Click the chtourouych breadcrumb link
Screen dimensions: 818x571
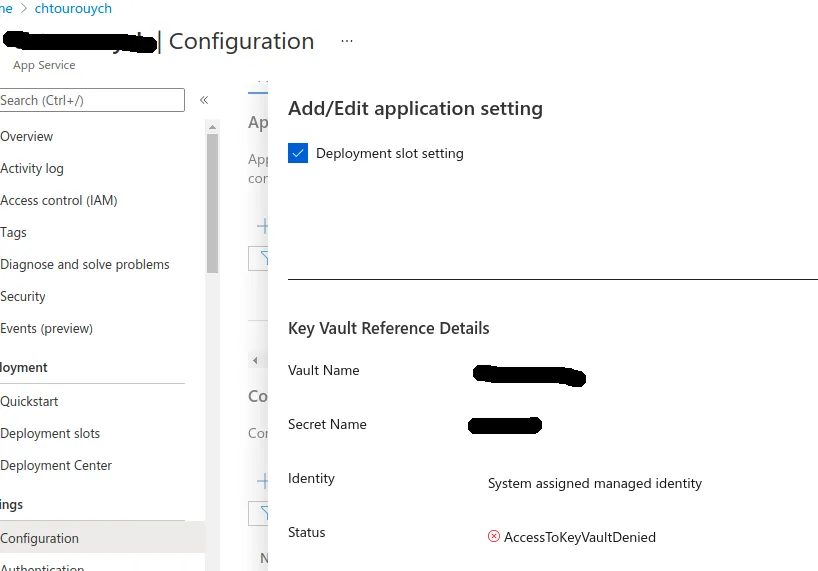click(73, 8)
